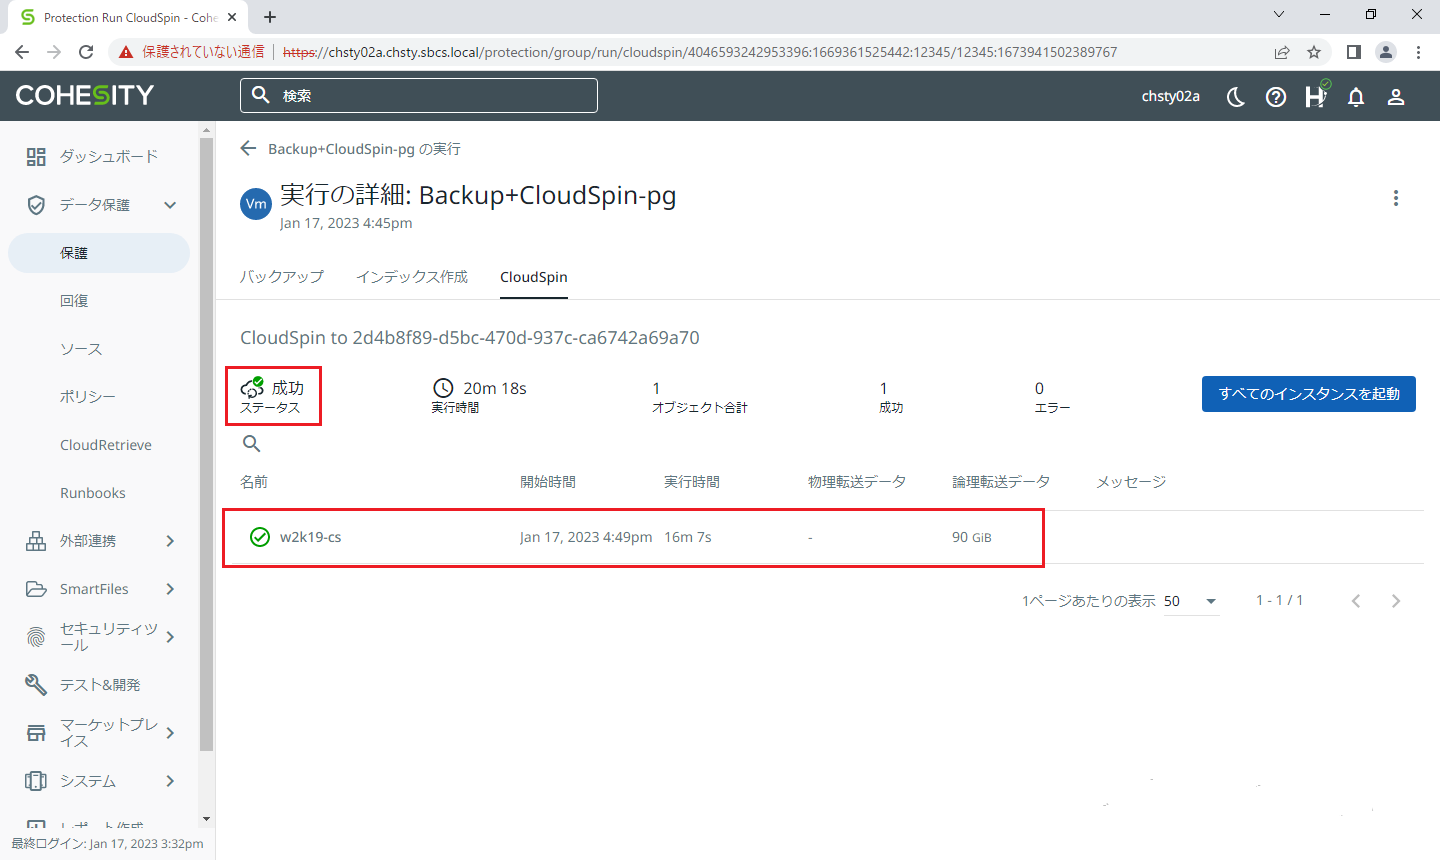Sort by 開始時間 column header
This screenshot has height=860, width=1440.
click(x=548, y=482)
